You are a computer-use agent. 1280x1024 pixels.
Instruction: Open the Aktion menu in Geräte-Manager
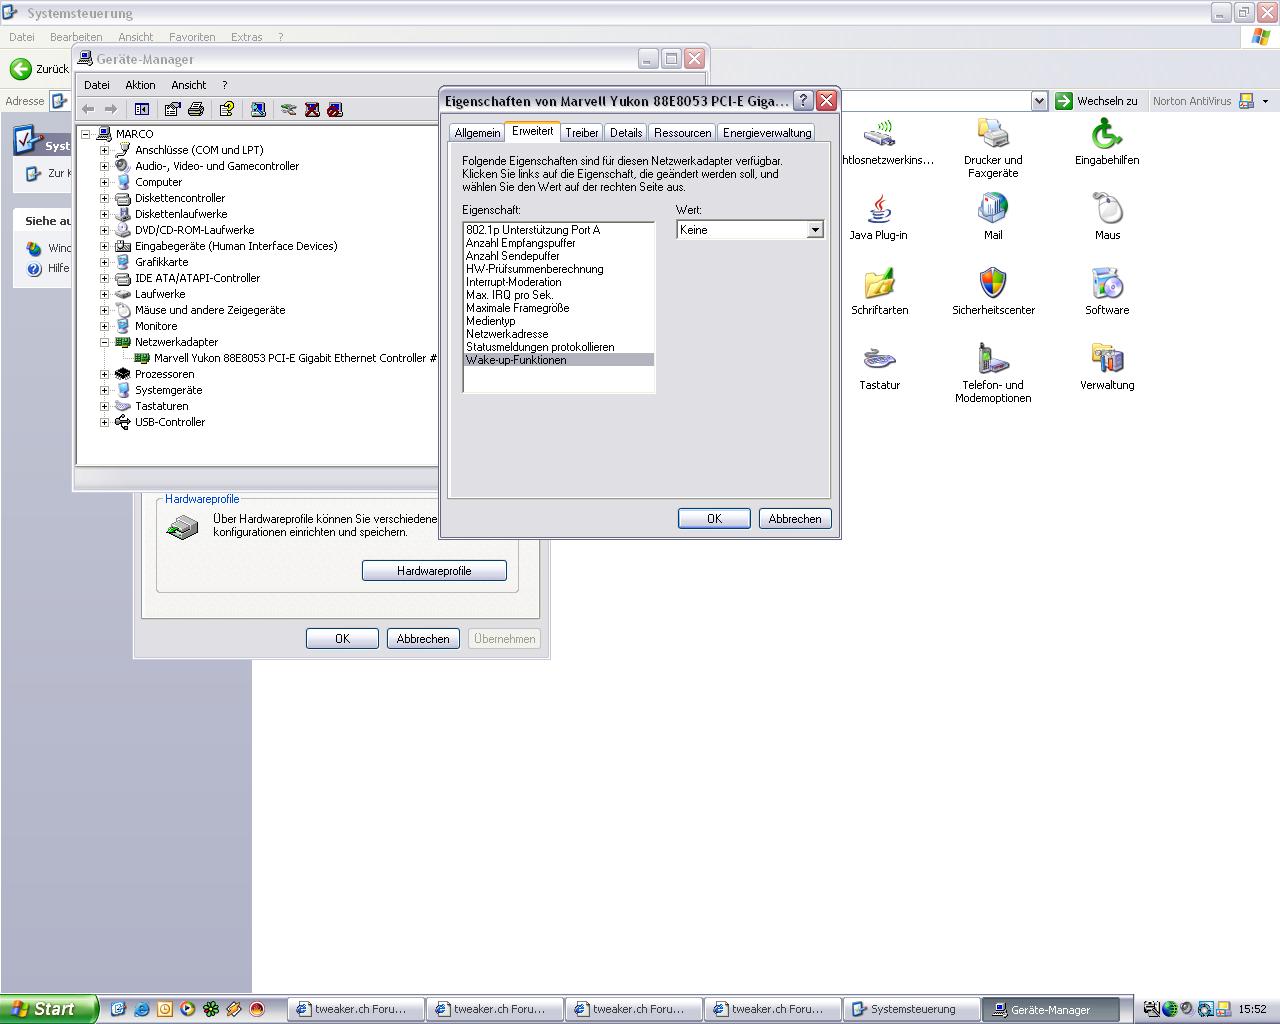point(140,85)
